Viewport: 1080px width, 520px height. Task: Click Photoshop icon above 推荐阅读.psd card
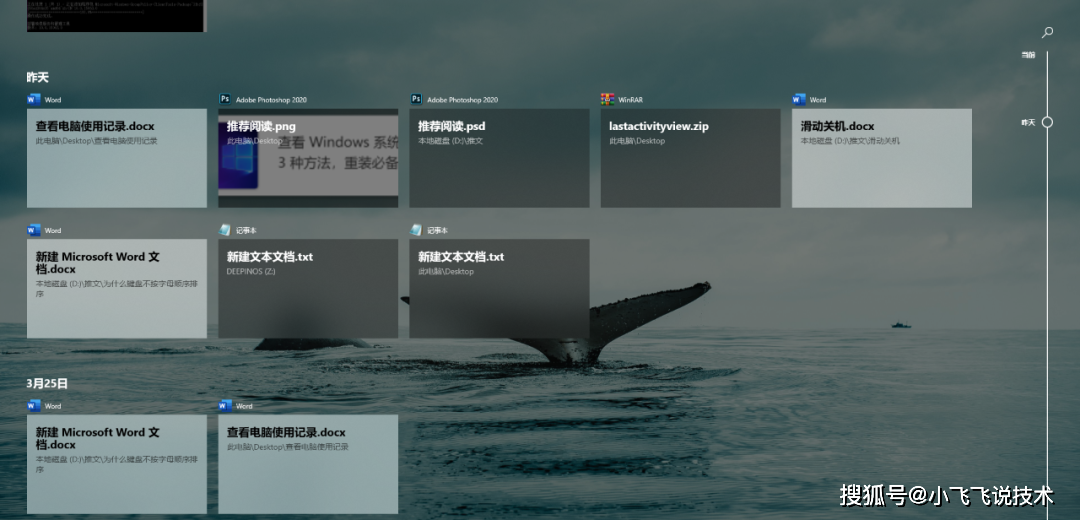(416, 99)
